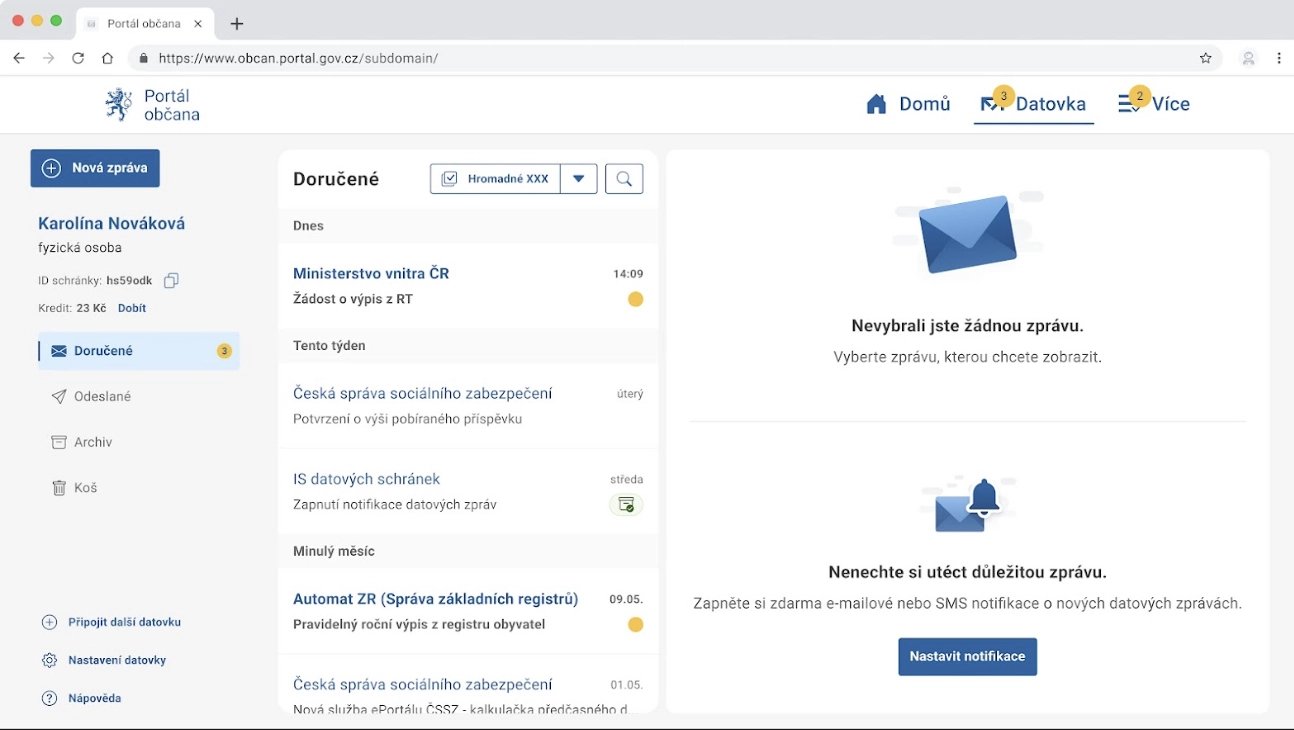Open the Připojit další datovku link

[x=111, y=622]
